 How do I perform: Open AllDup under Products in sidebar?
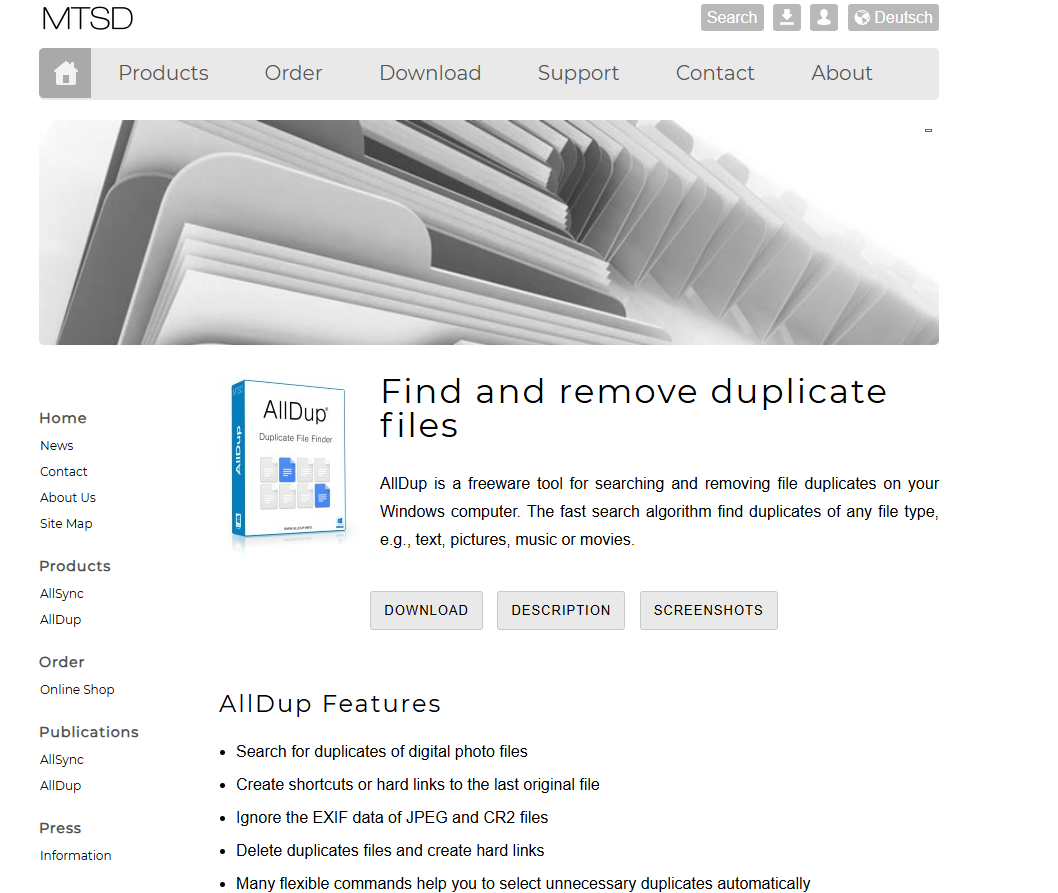click(x=60, y=620)
